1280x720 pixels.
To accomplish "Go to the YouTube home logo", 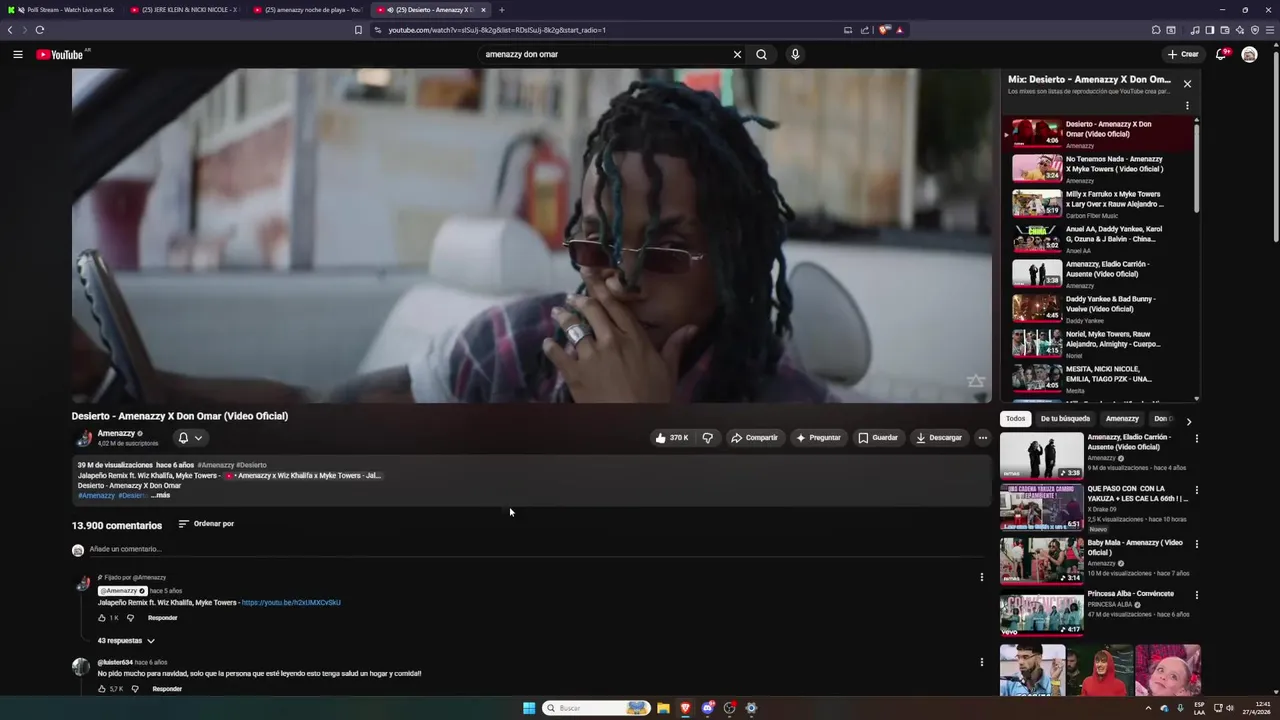I will point(60,54).
